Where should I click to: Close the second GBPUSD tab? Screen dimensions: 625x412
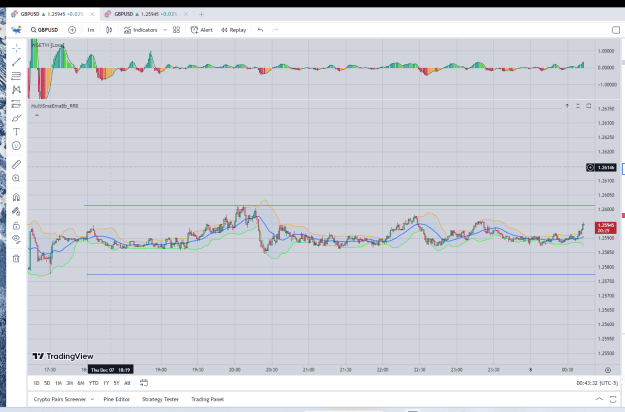(x=186, y=14)
